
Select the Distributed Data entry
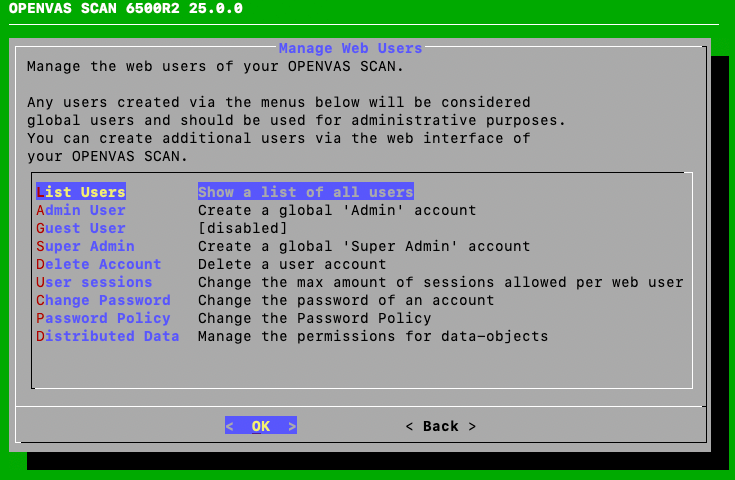[x=107, y=336]
